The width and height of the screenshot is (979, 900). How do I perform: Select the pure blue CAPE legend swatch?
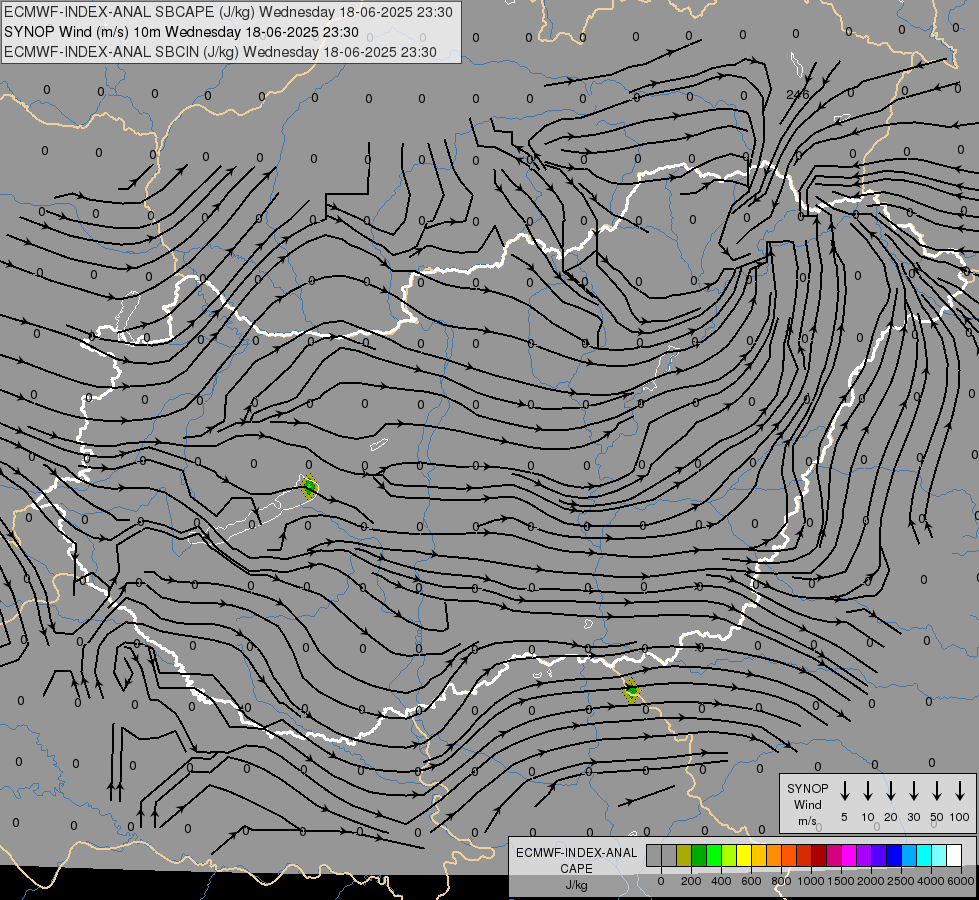[894, 855]
